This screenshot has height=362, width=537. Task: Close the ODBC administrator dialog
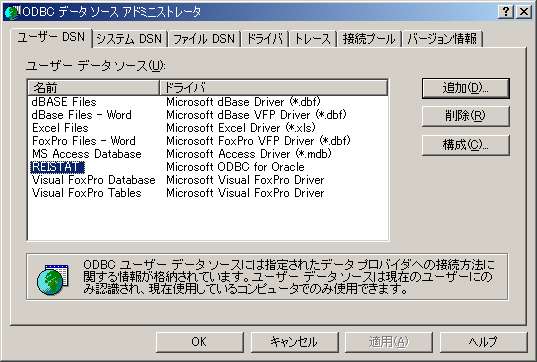[524, 12]
